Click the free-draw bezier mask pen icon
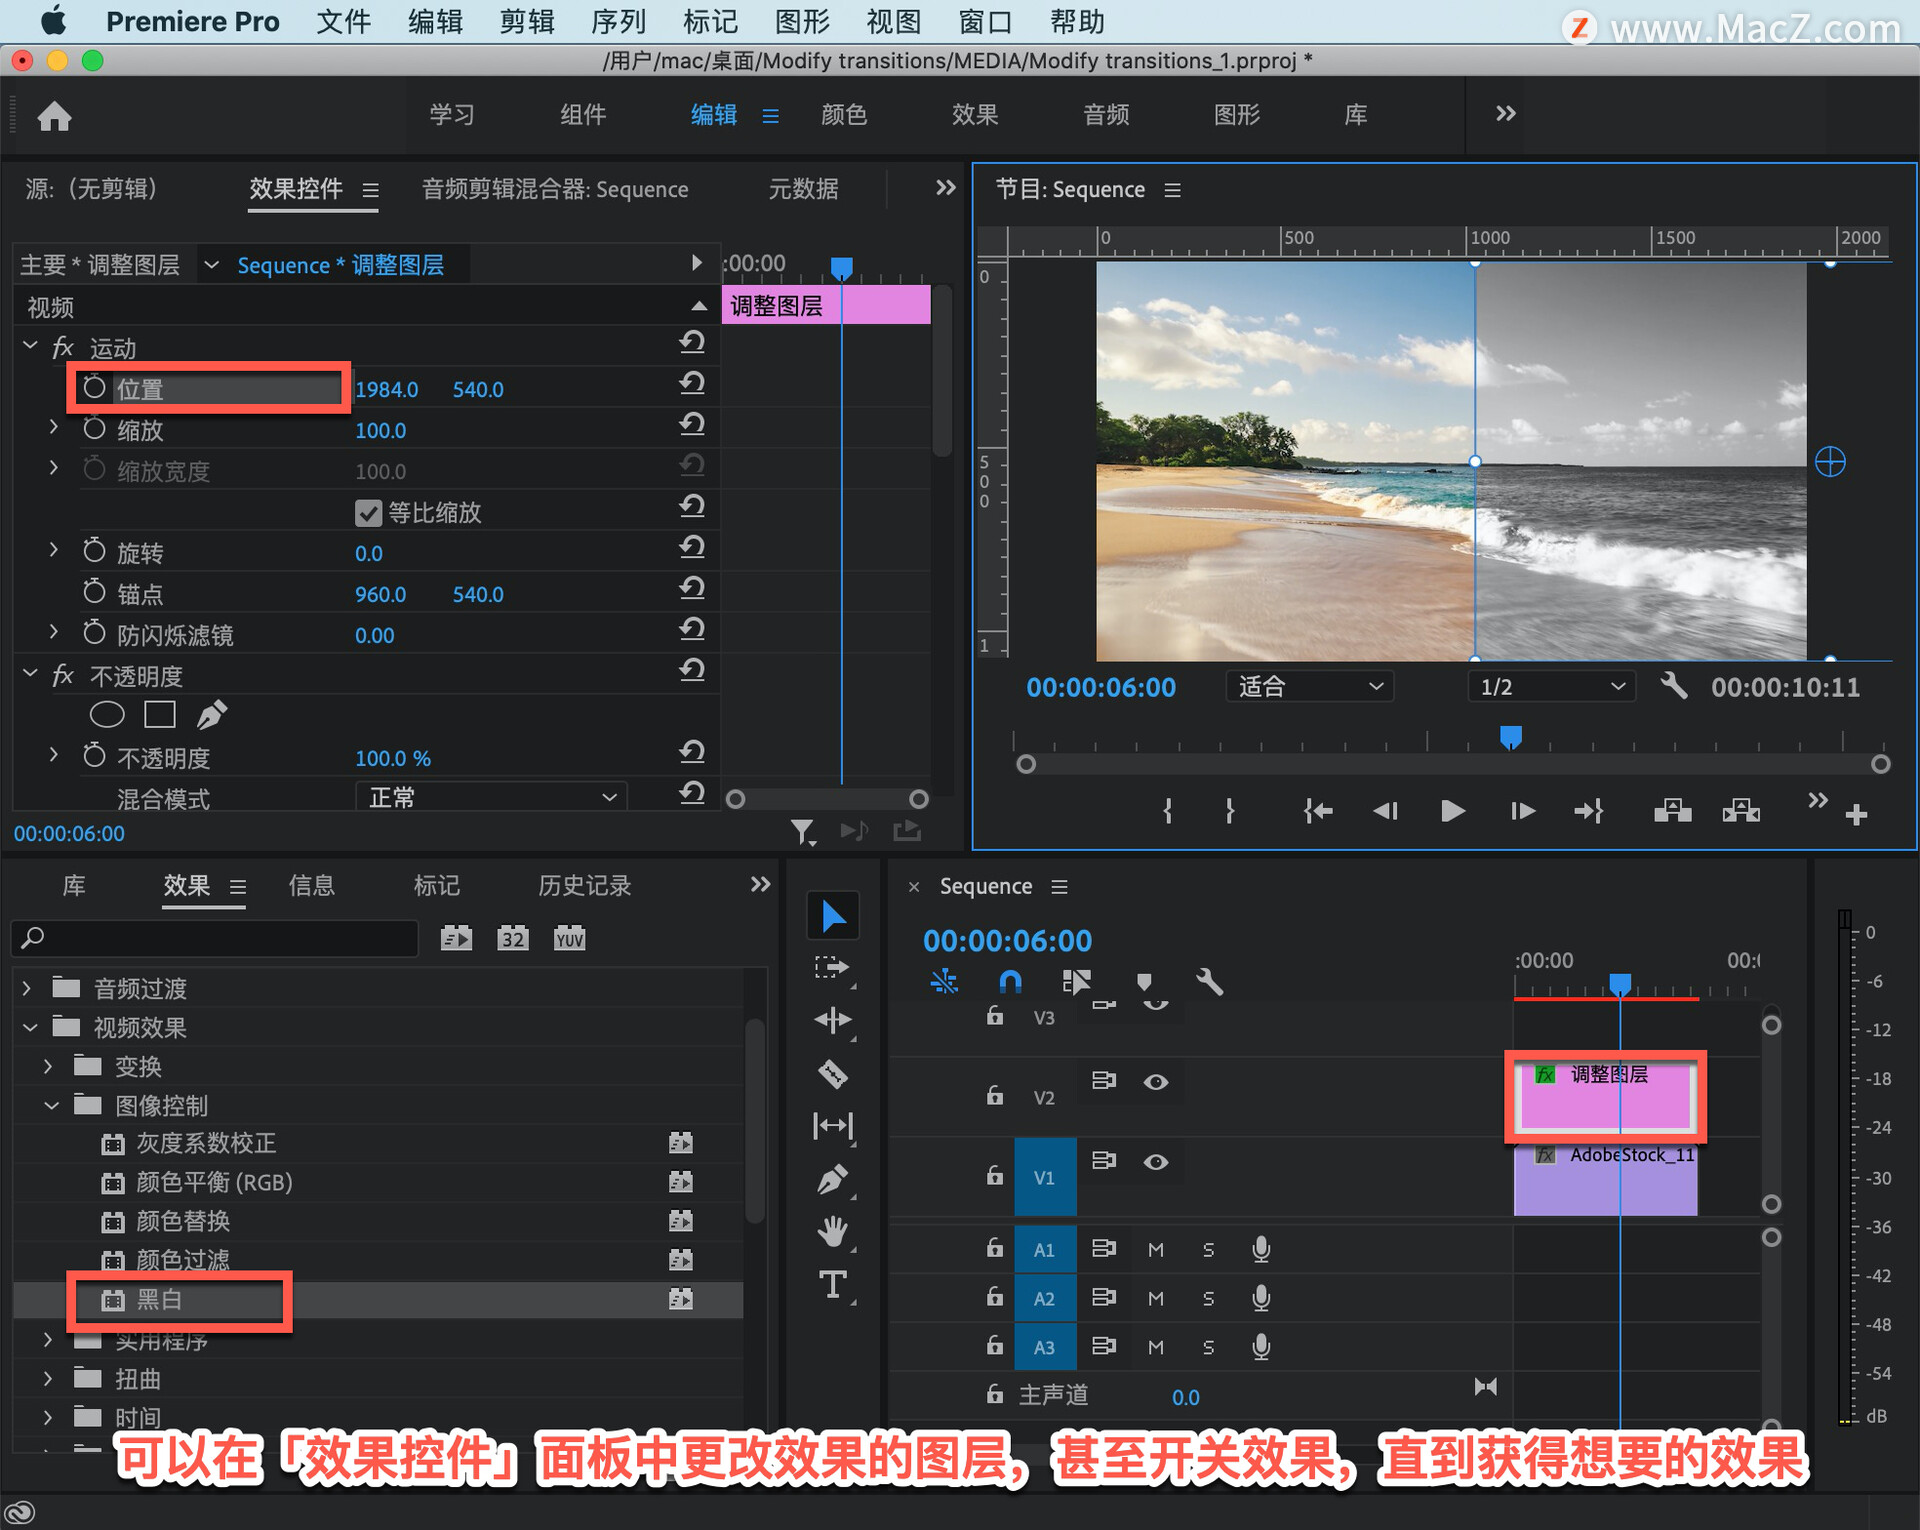This screenshot has height=1530, width=1920. [211, 714]
